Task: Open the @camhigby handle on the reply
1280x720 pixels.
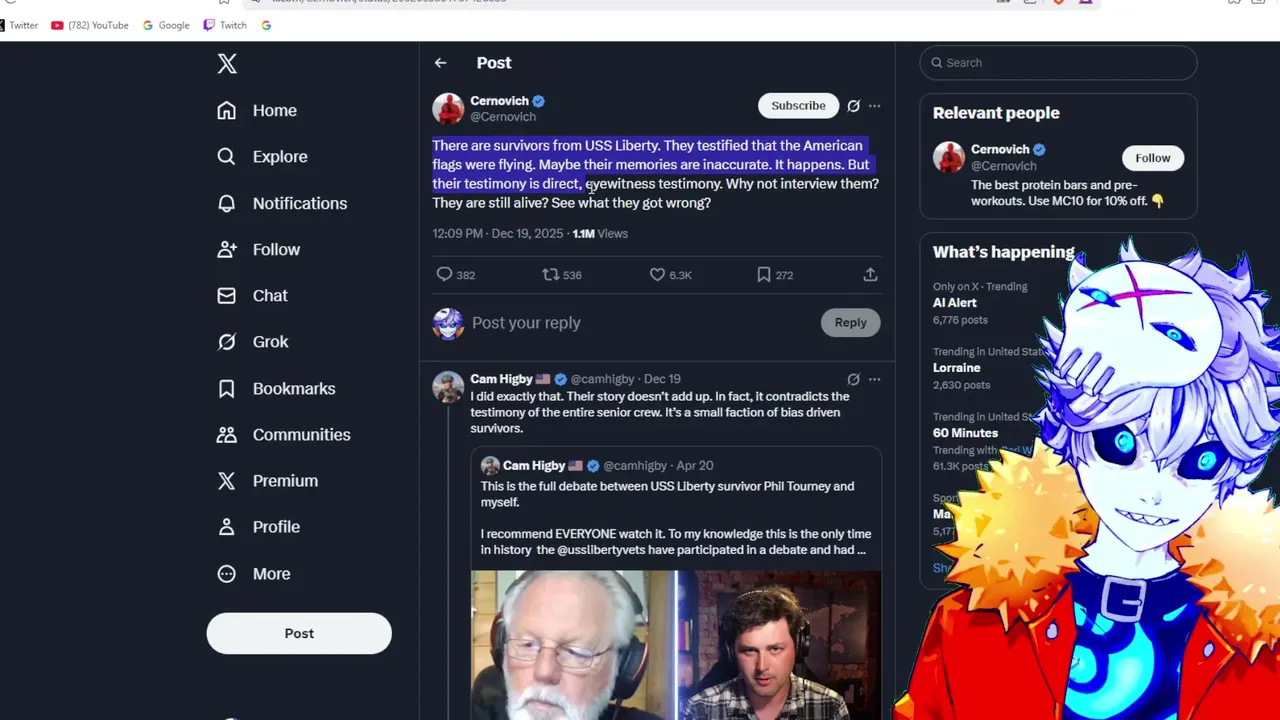Action: (603, 379)
